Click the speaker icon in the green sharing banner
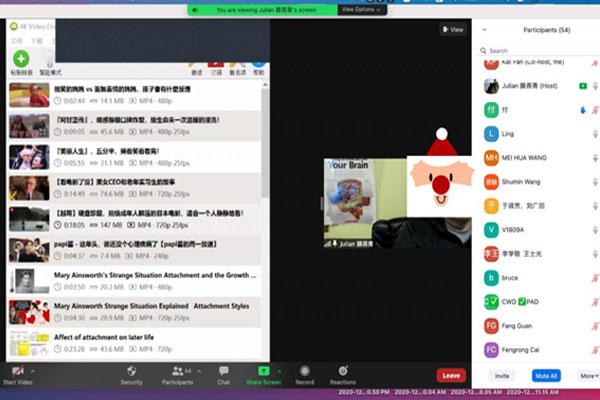 pyautogui.click(x=195, y=10)
